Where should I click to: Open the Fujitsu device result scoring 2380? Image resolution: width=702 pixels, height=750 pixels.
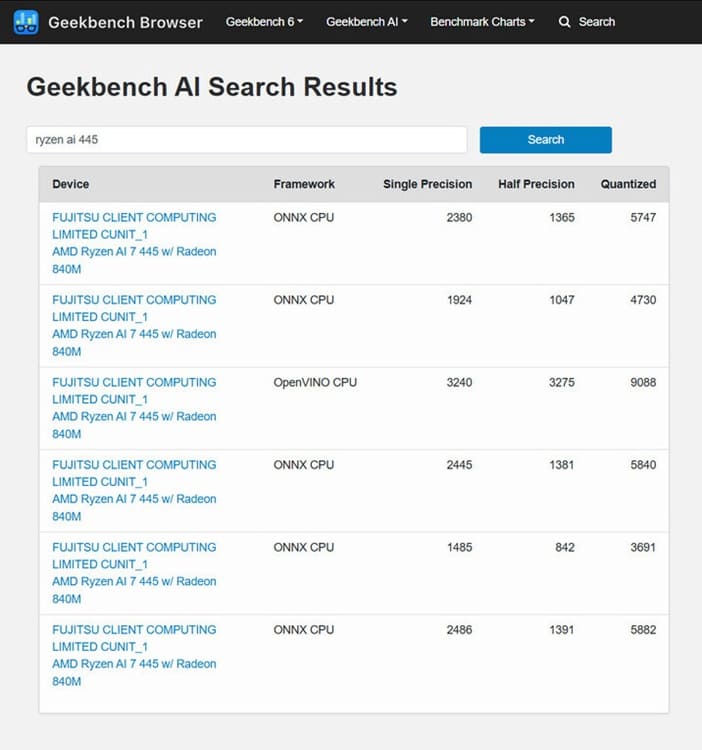pos(134,234)
